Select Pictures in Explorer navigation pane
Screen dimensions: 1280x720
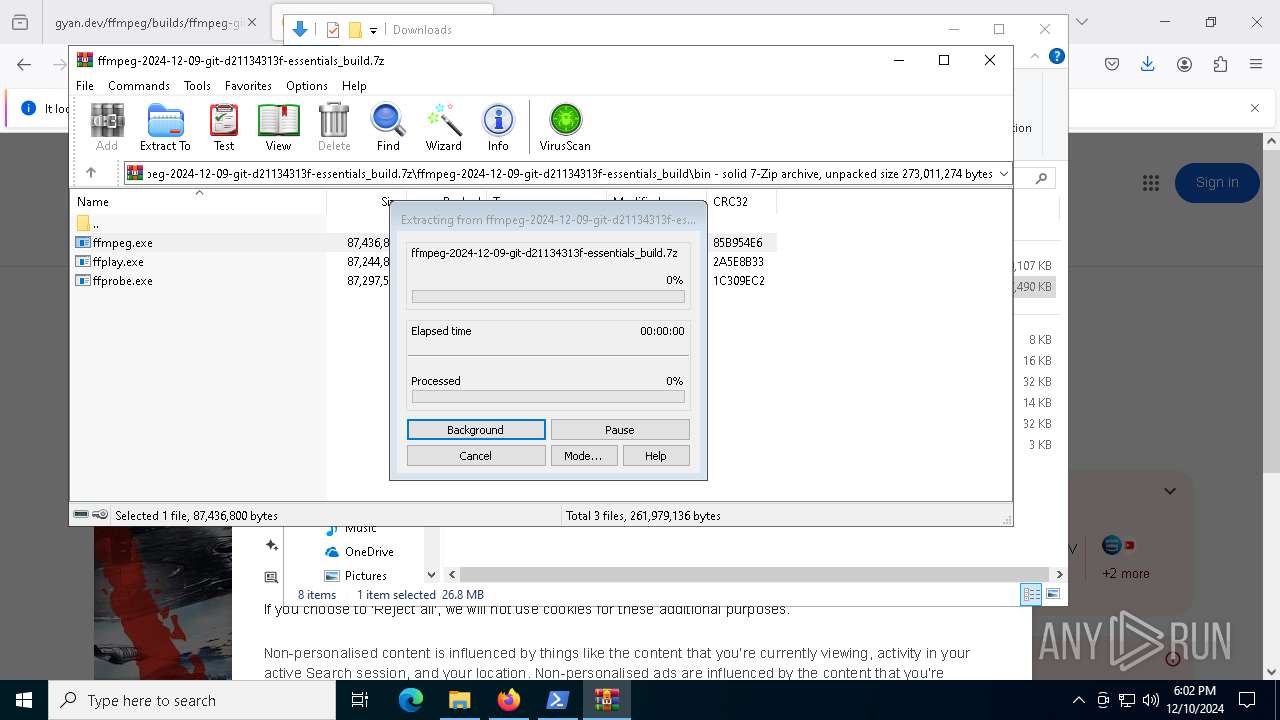(x=356, y=576)
